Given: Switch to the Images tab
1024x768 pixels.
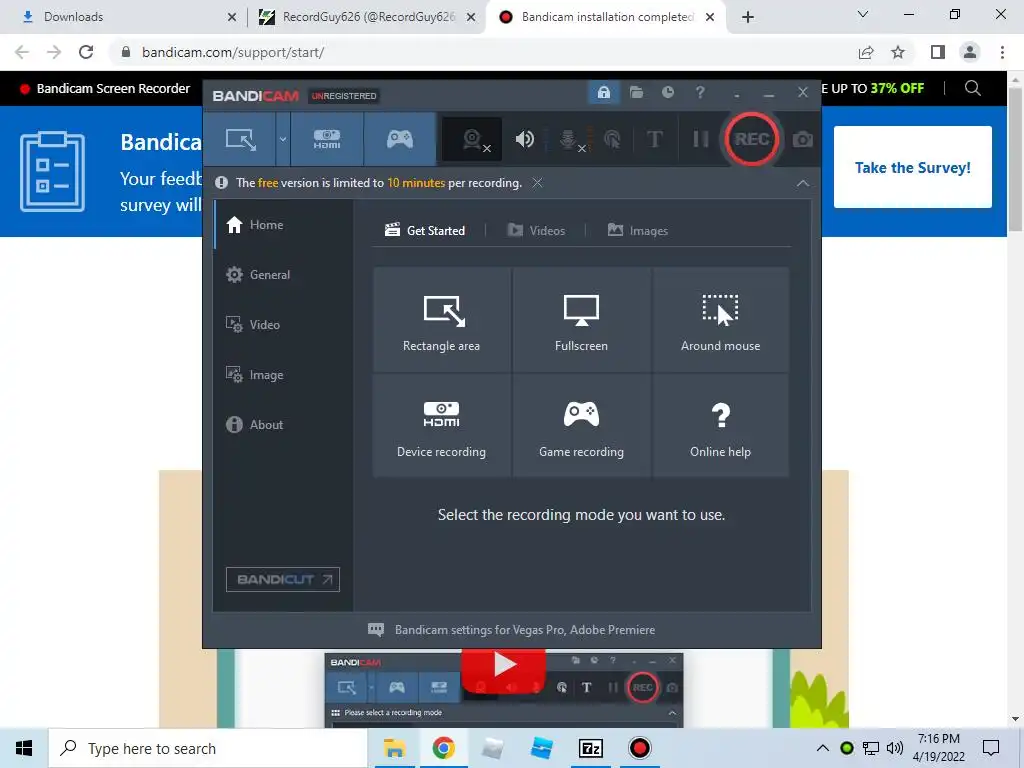Looking at the screenshot, I should coord(638,231).
